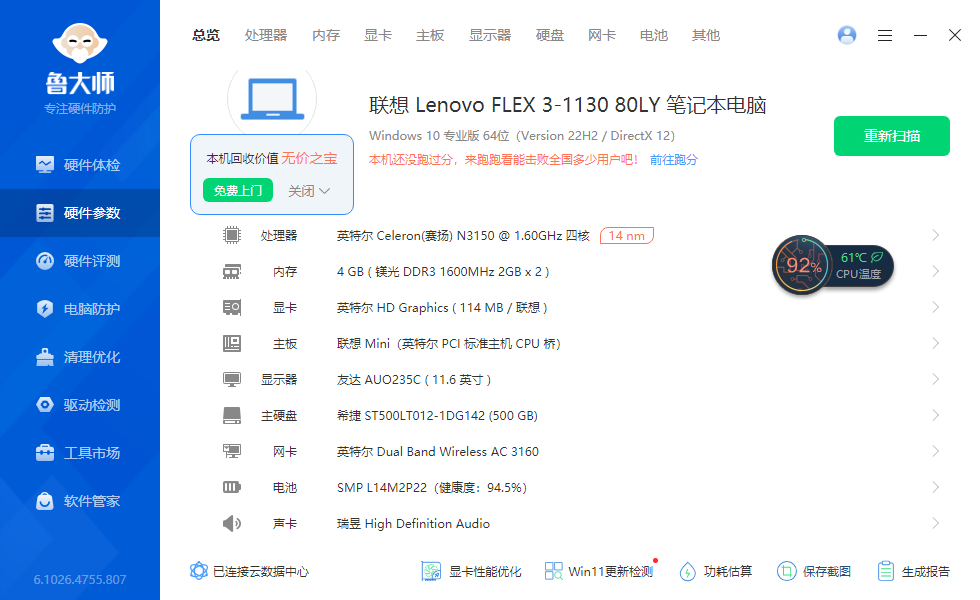This screenshot has height=600, width=980.
Task: Select 硬件参数 sidebar item
Action: tap(79, 213)
